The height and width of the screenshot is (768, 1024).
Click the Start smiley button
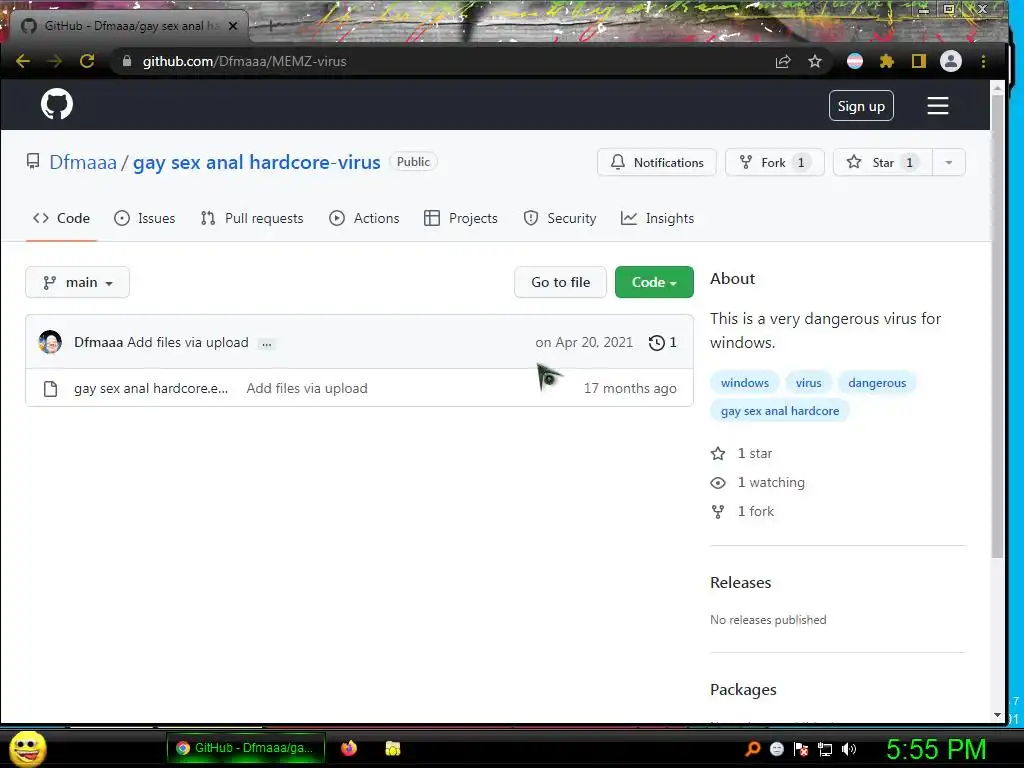28,748
